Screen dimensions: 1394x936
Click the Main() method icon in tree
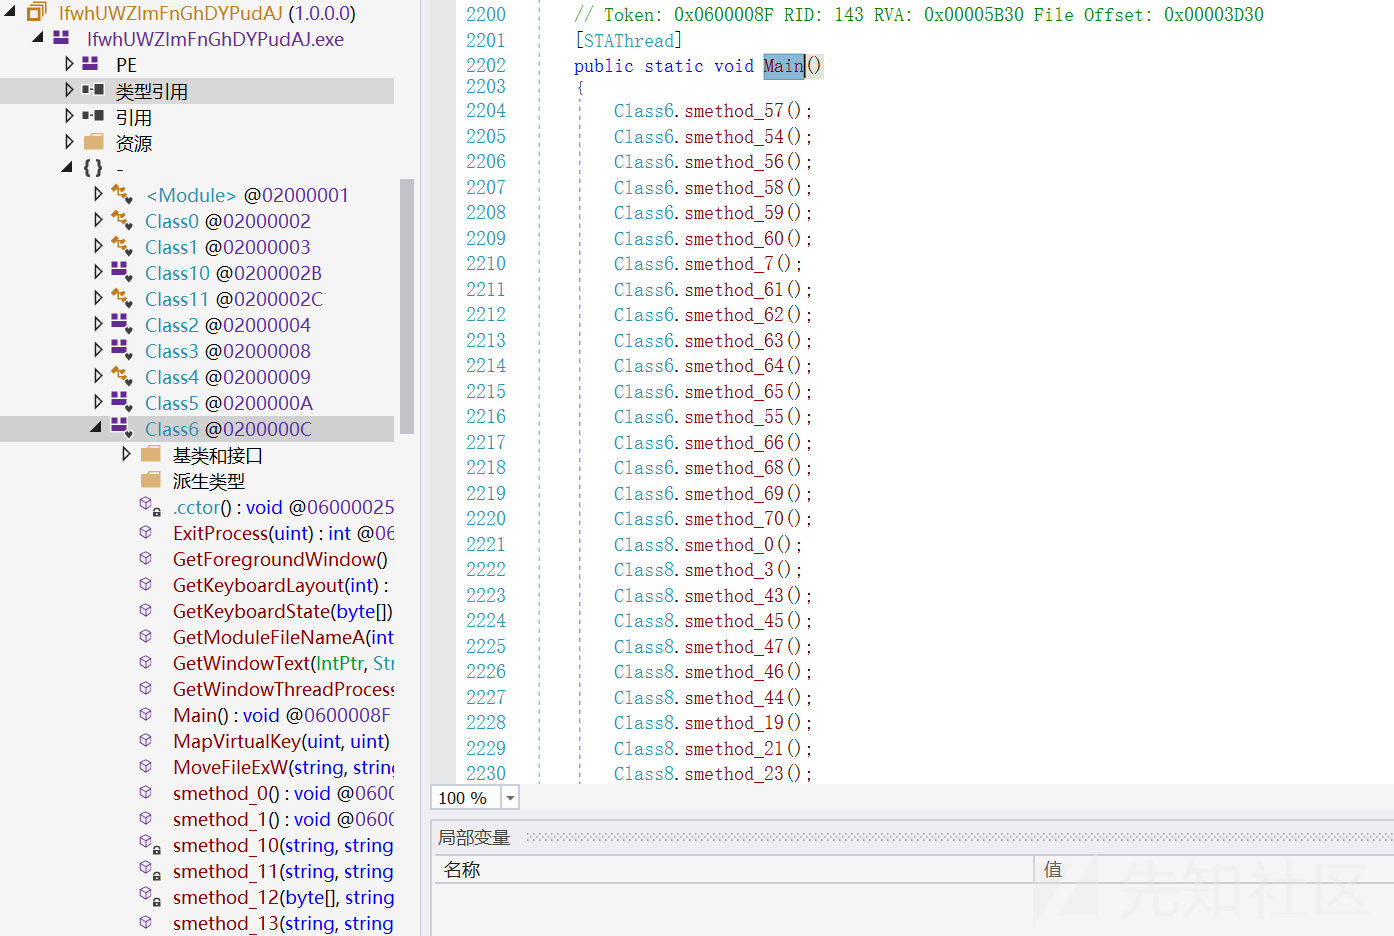[x=146, y=714]
